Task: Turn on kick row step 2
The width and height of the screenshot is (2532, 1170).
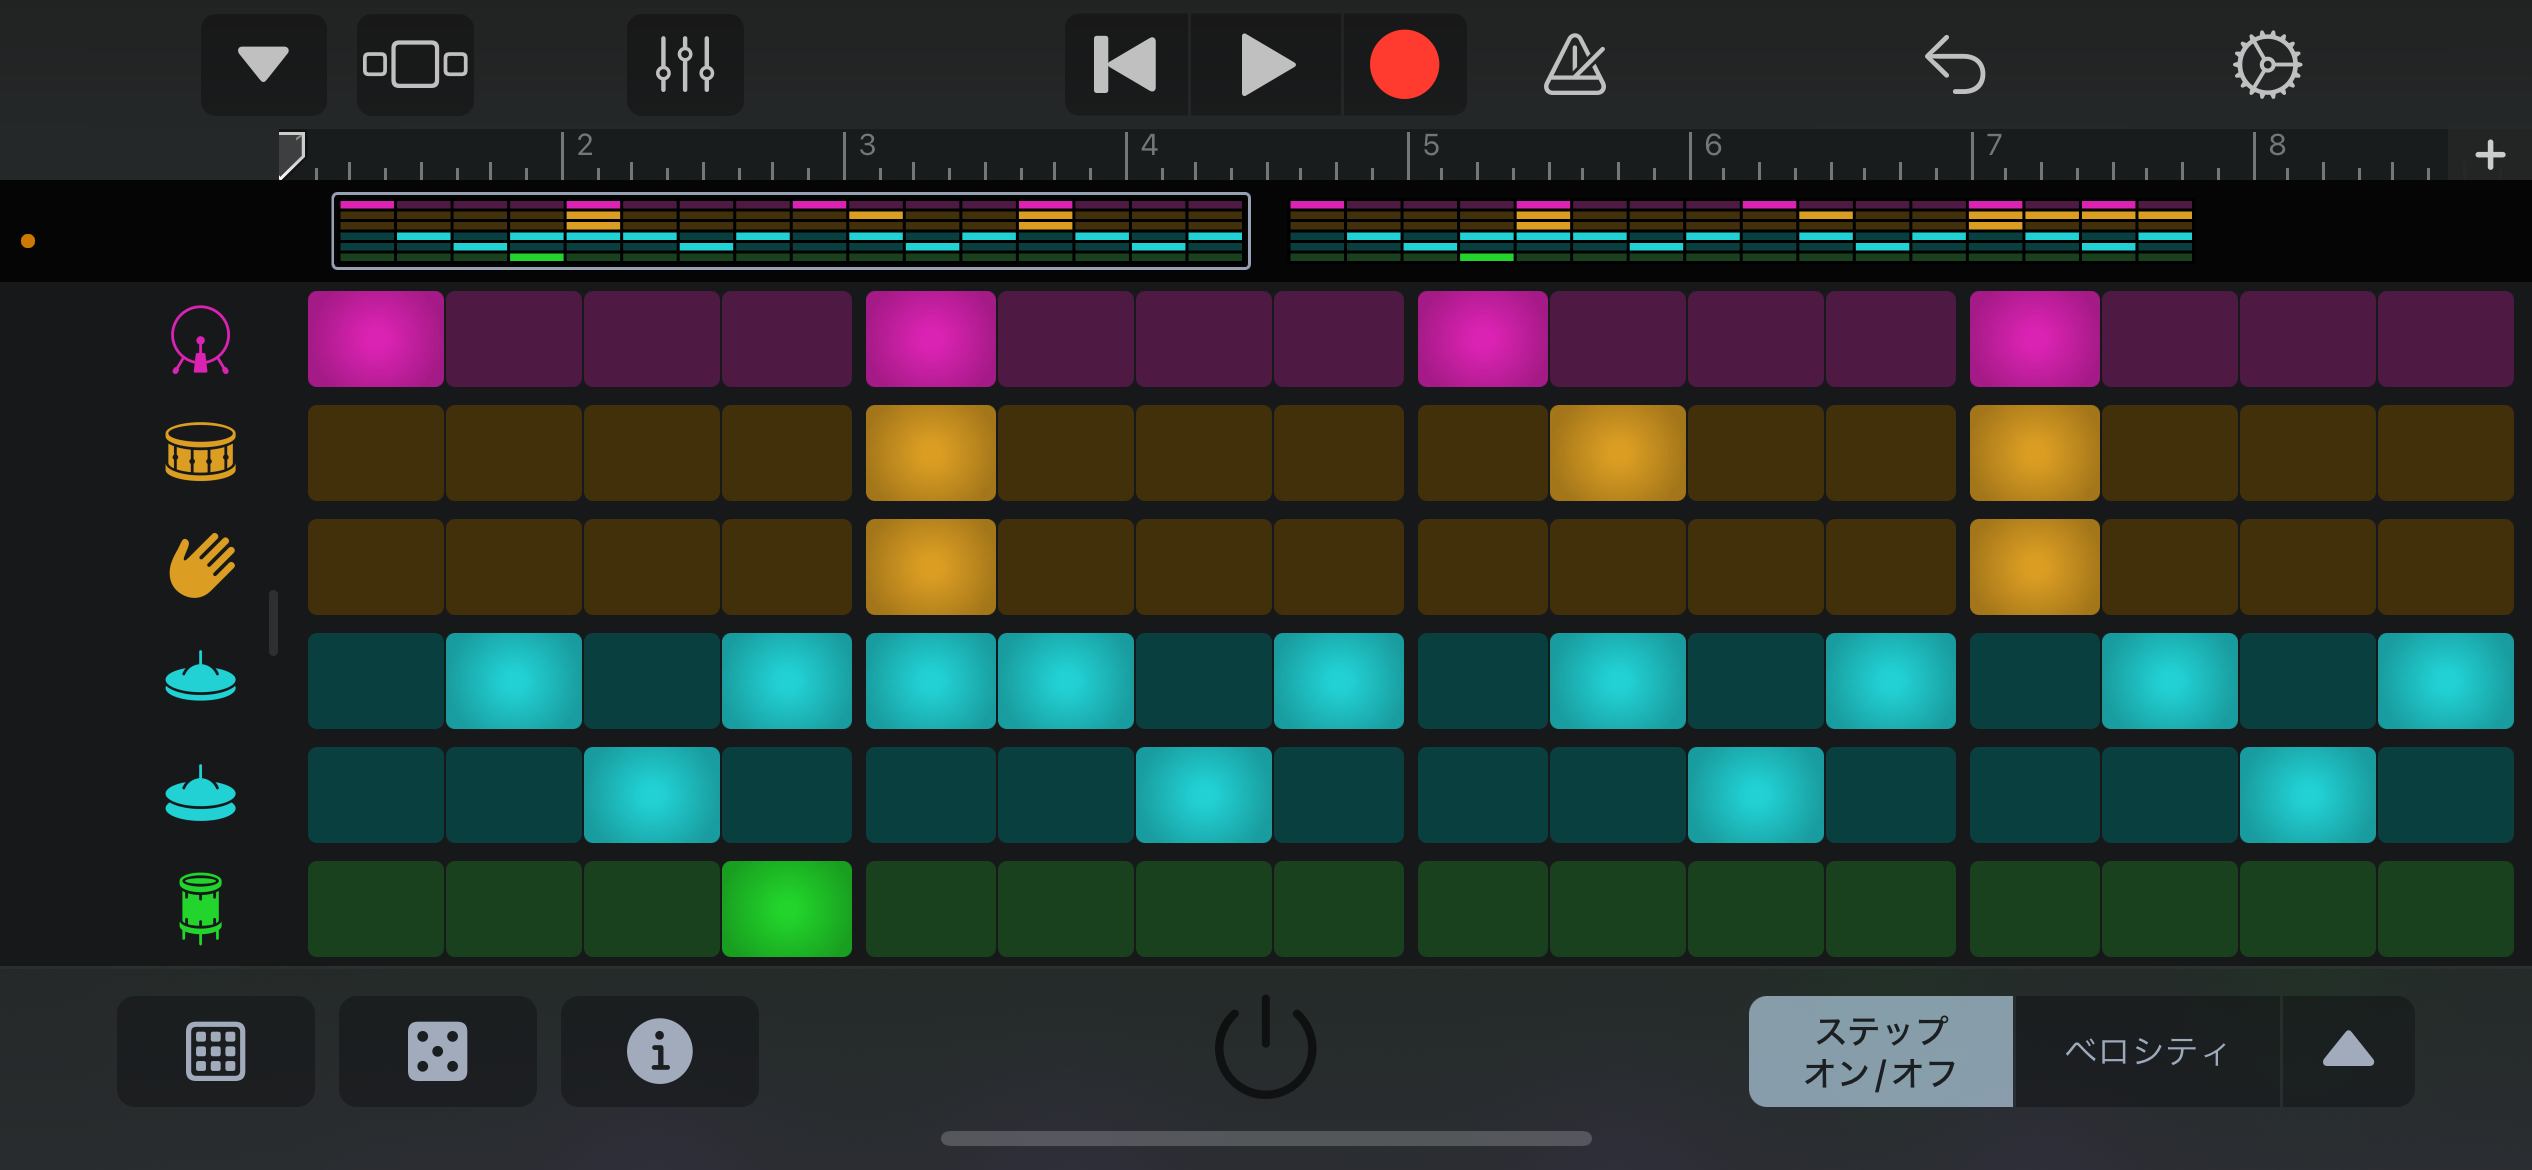Action: tap(514, 339)
